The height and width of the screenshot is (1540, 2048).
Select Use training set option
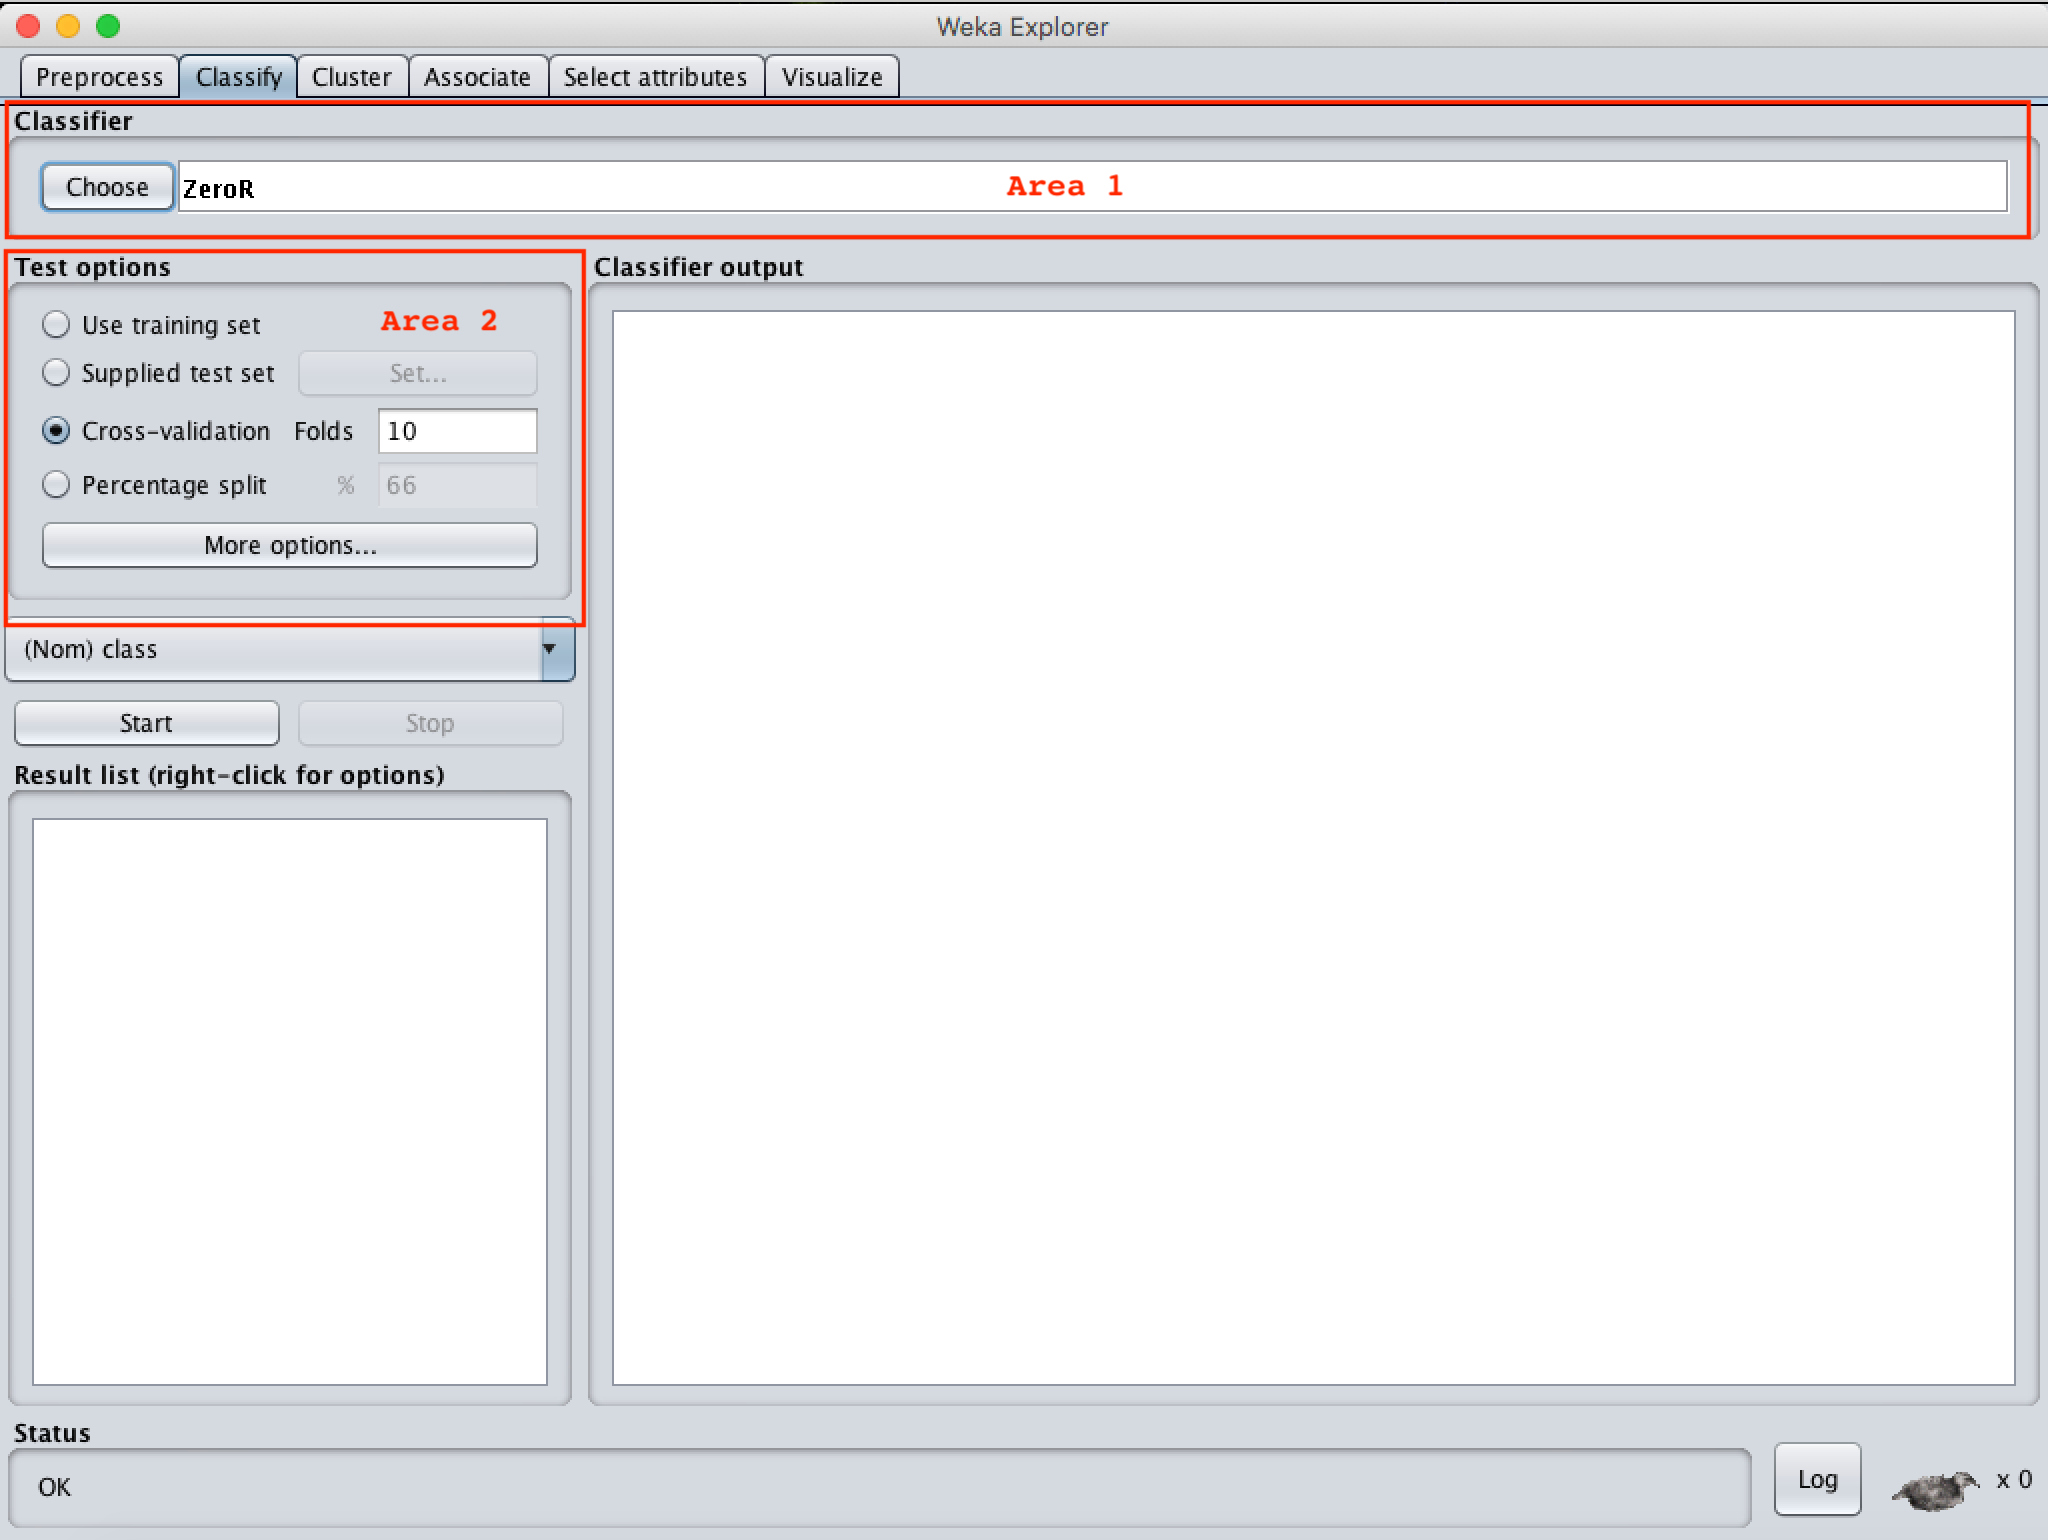tap(56, 325)
